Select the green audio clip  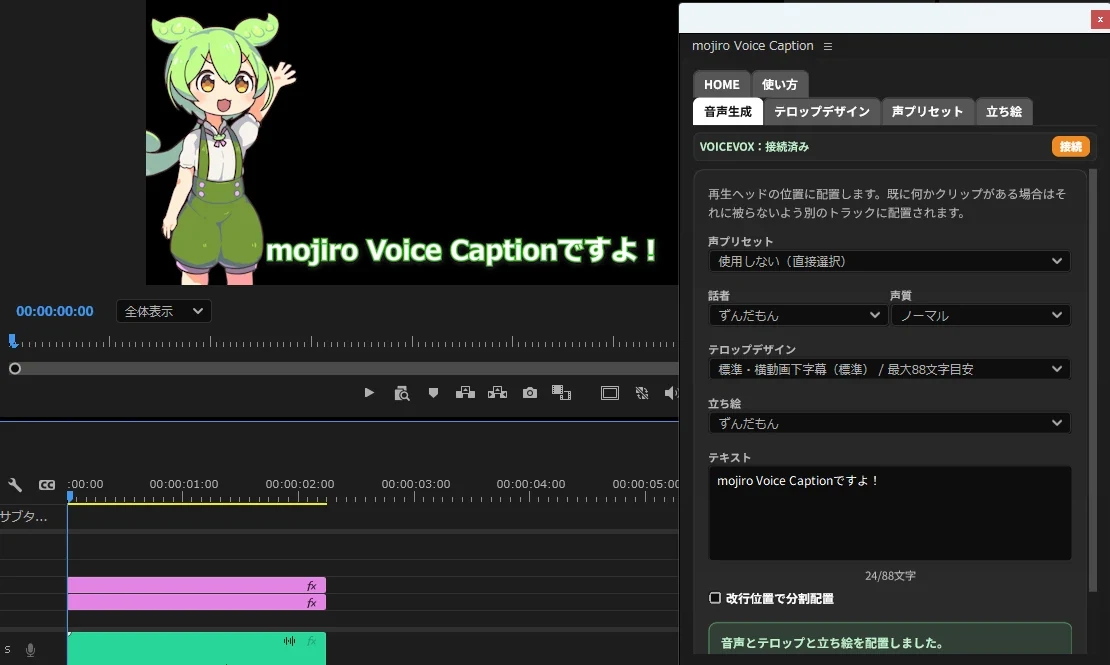coord(196,649)
